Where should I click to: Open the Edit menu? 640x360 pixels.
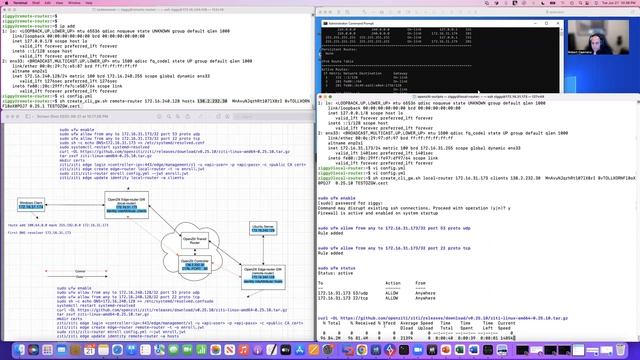pos(48,2)
